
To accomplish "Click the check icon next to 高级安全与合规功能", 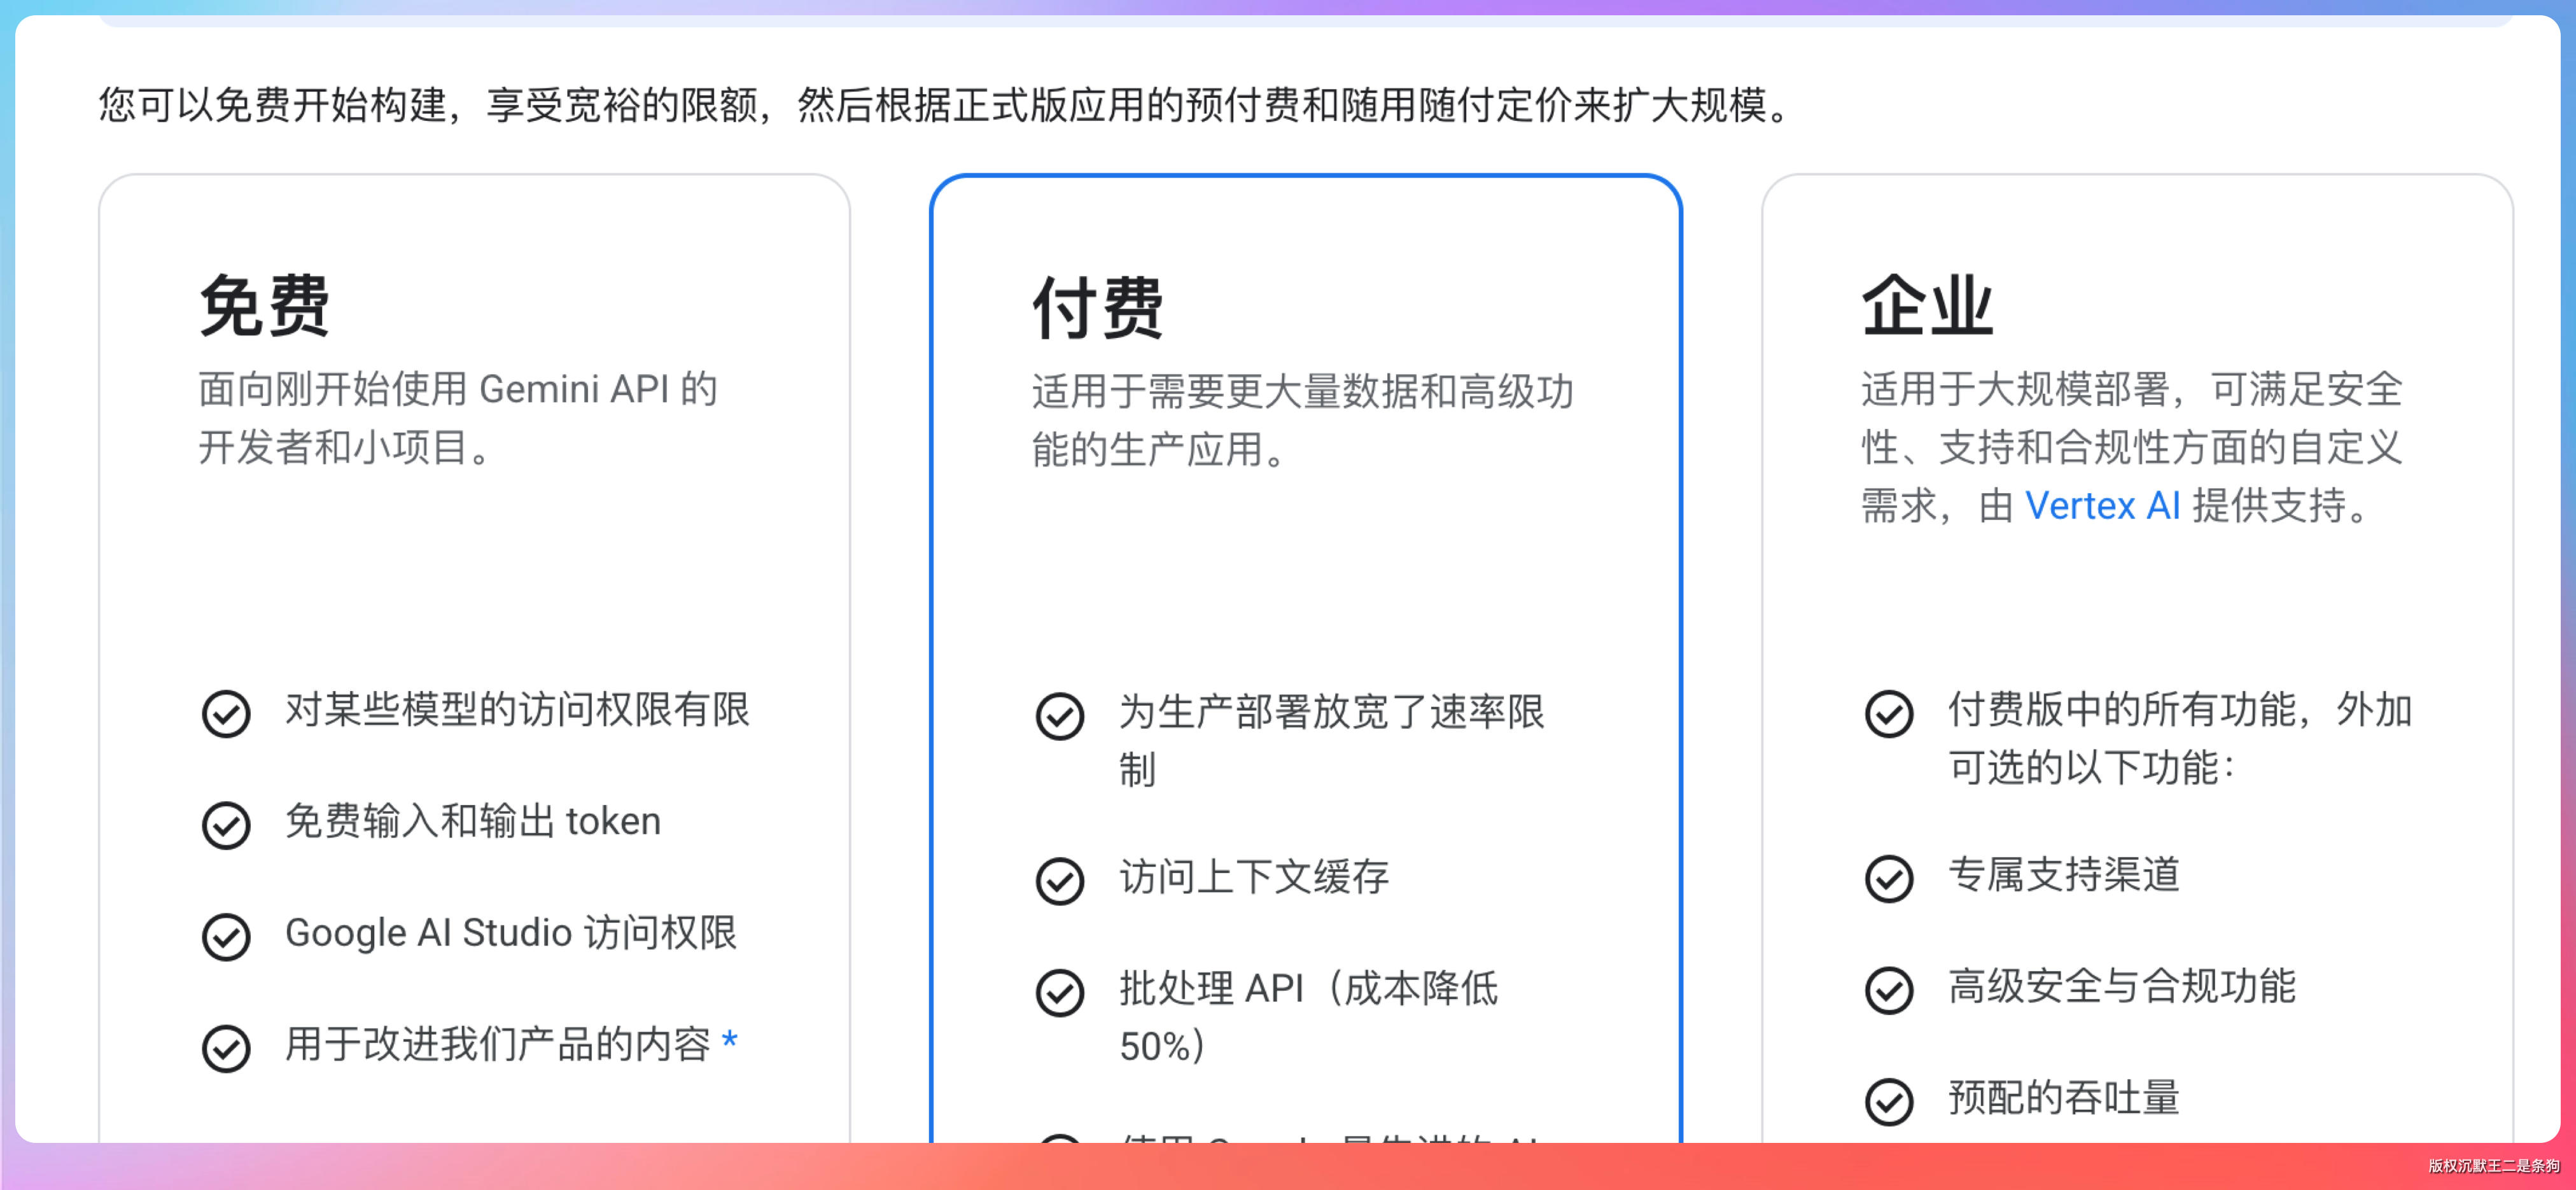I will click(x=1888, y=990).
